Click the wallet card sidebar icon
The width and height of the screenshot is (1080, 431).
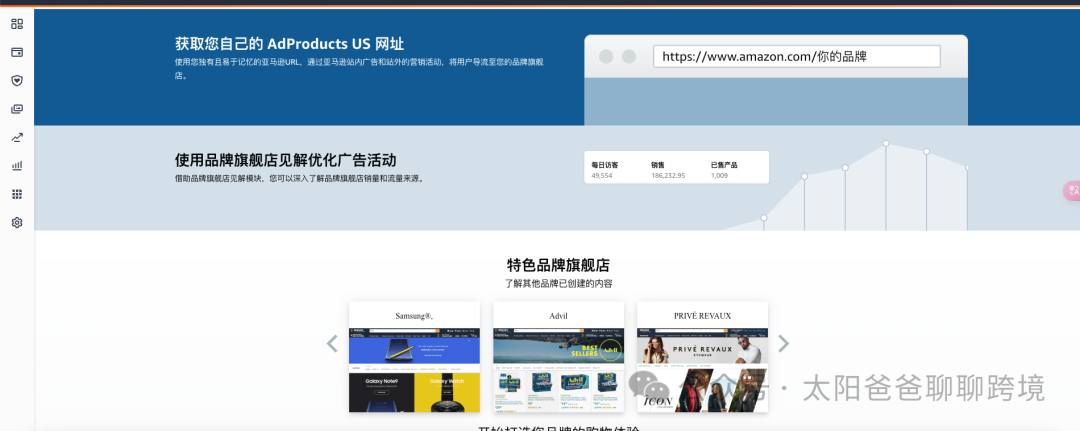pyautogui.click(x=17, y=51)
